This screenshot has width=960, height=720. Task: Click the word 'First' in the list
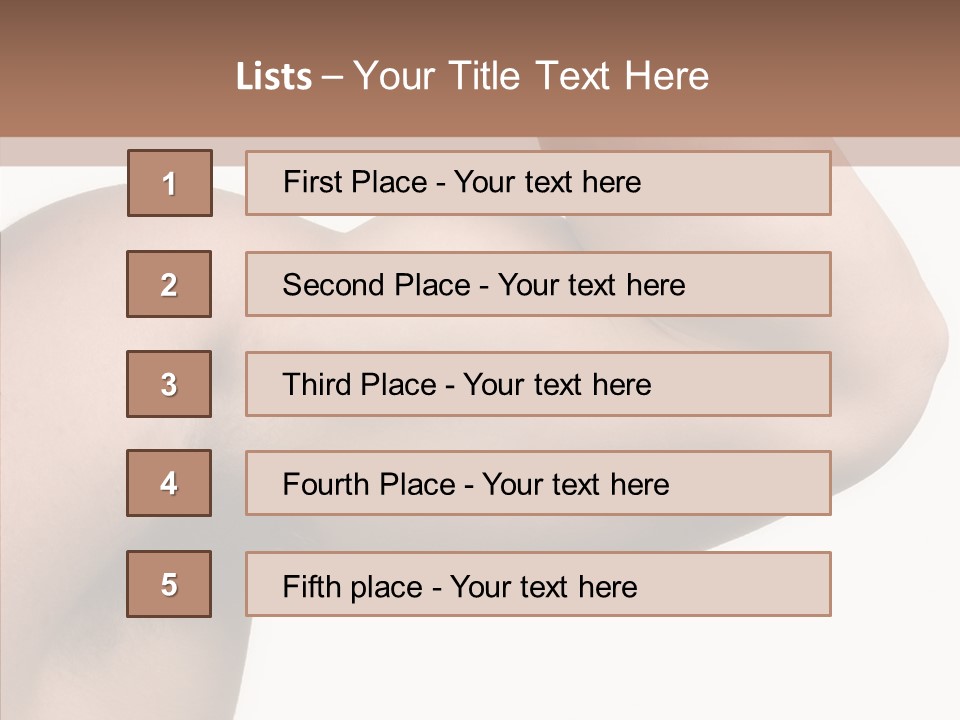[x=311, y=182]
